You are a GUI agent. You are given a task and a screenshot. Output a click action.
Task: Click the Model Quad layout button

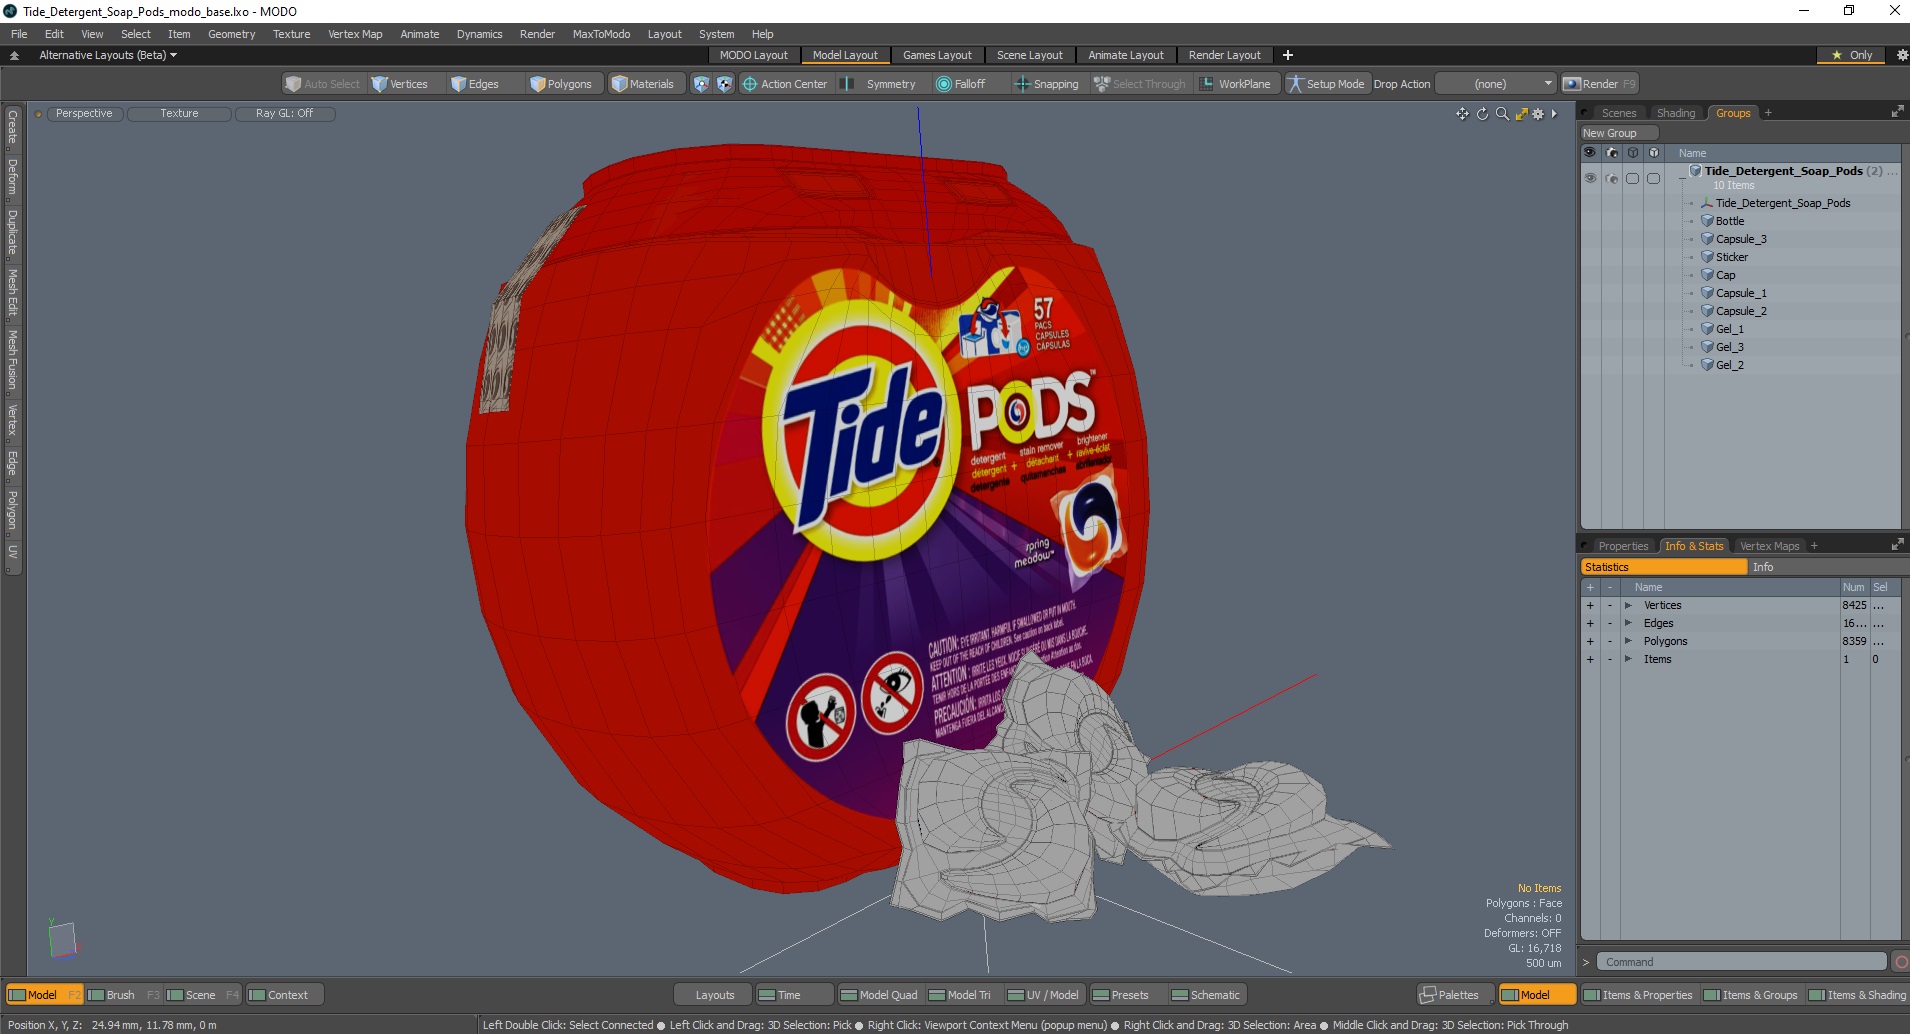pyautogui.click(x=880, y=995)
